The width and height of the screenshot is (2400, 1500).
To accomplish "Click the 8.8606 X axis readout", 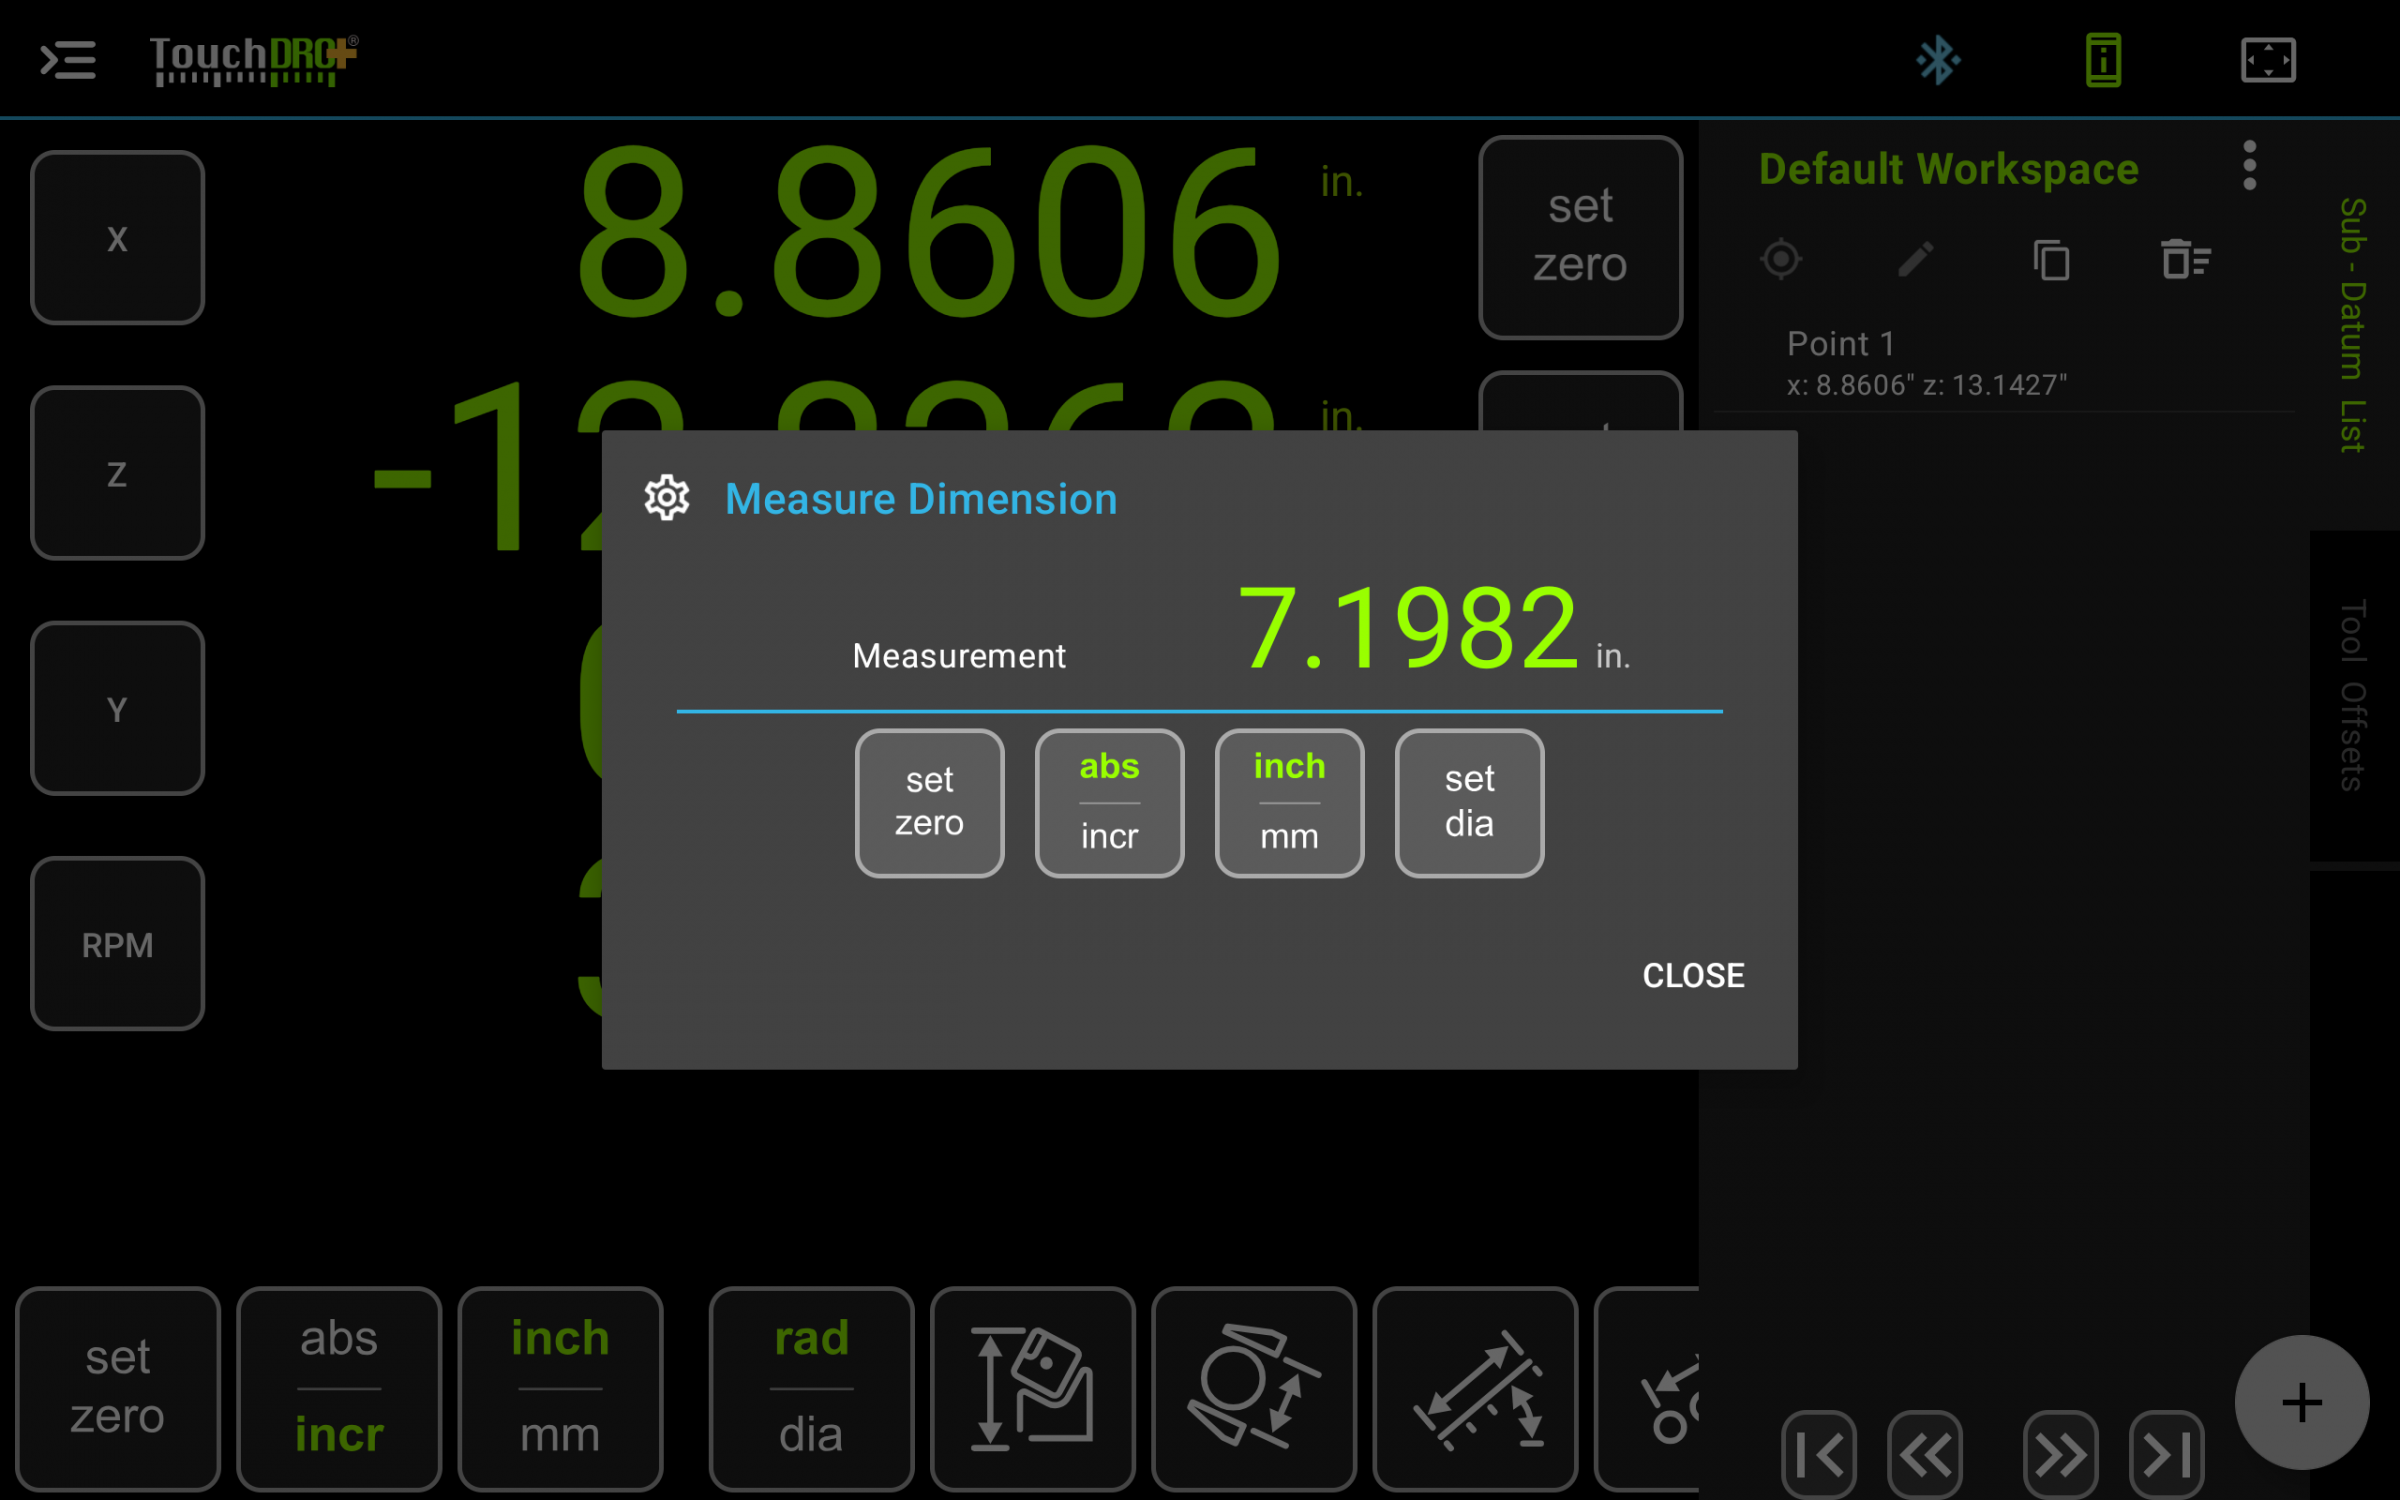I will coord(930,232).
